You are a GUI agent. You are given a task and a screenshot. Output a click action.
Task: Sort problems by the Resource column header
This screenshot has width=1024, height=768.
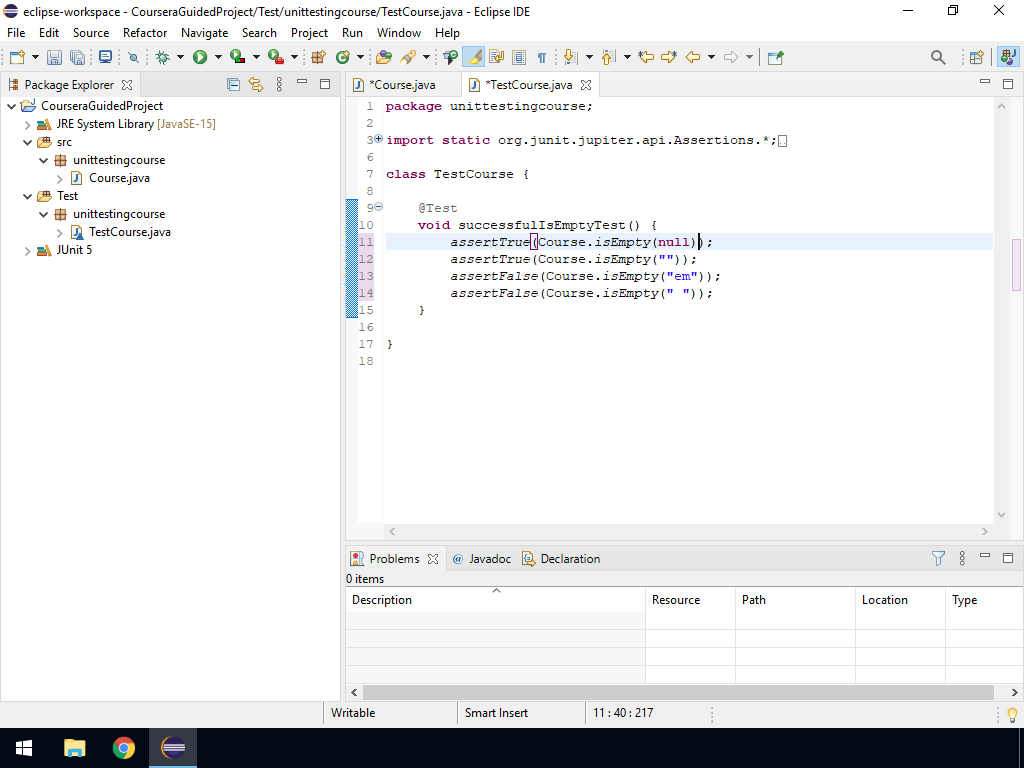676,600
